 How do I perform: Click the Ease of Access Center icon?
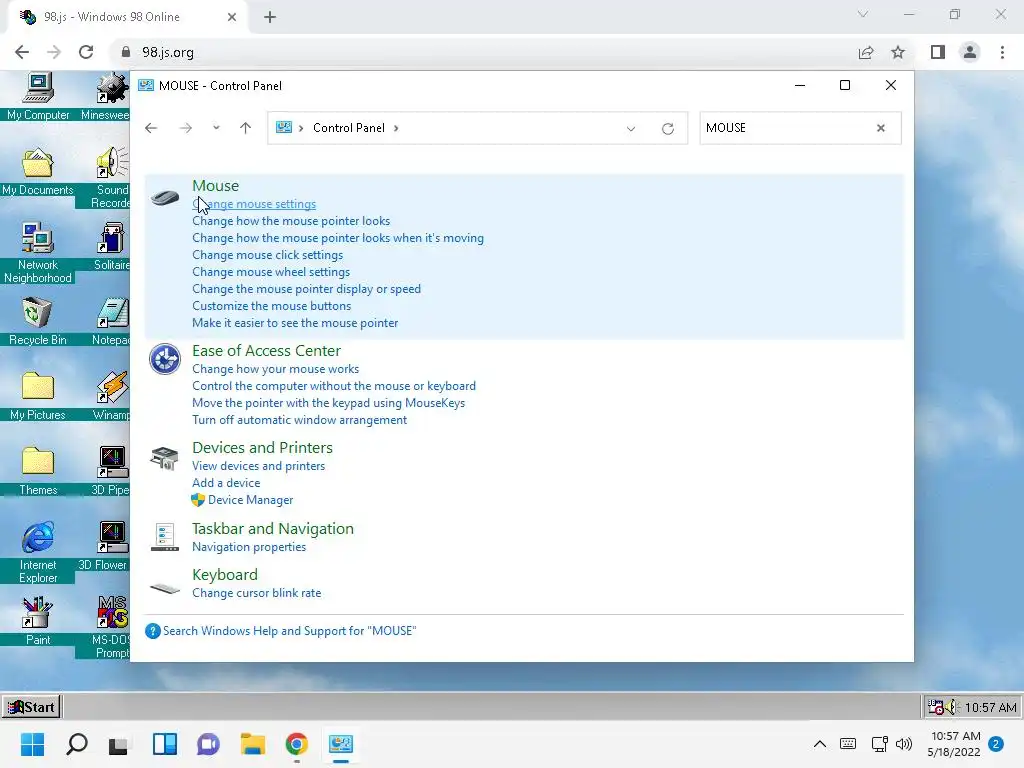pos(165,359)
